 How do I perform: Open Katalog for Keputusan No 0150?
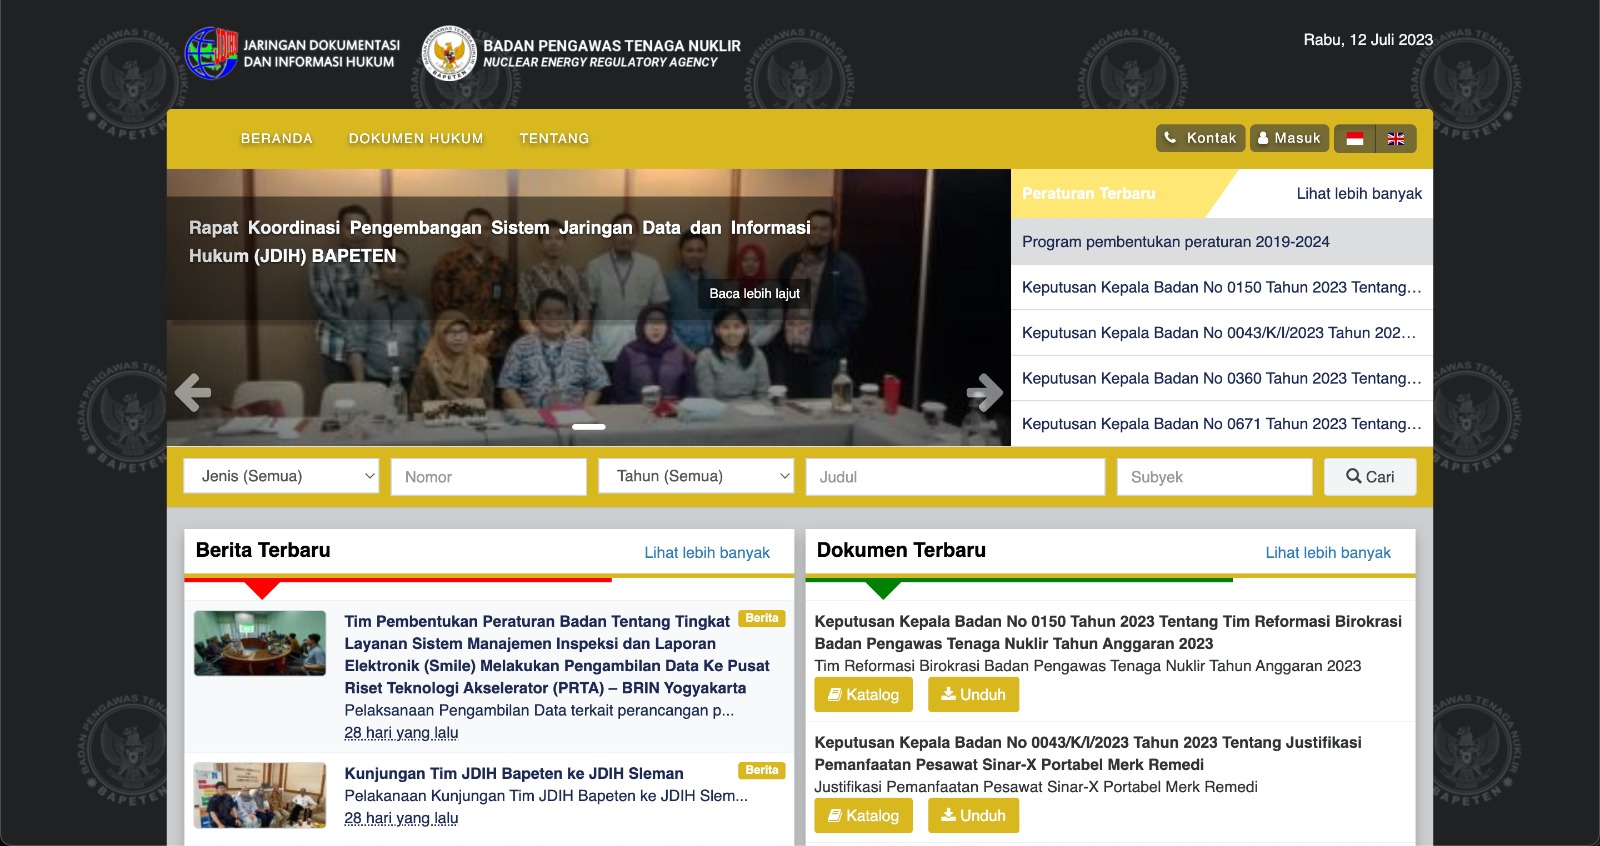click(x=863, y=695)
